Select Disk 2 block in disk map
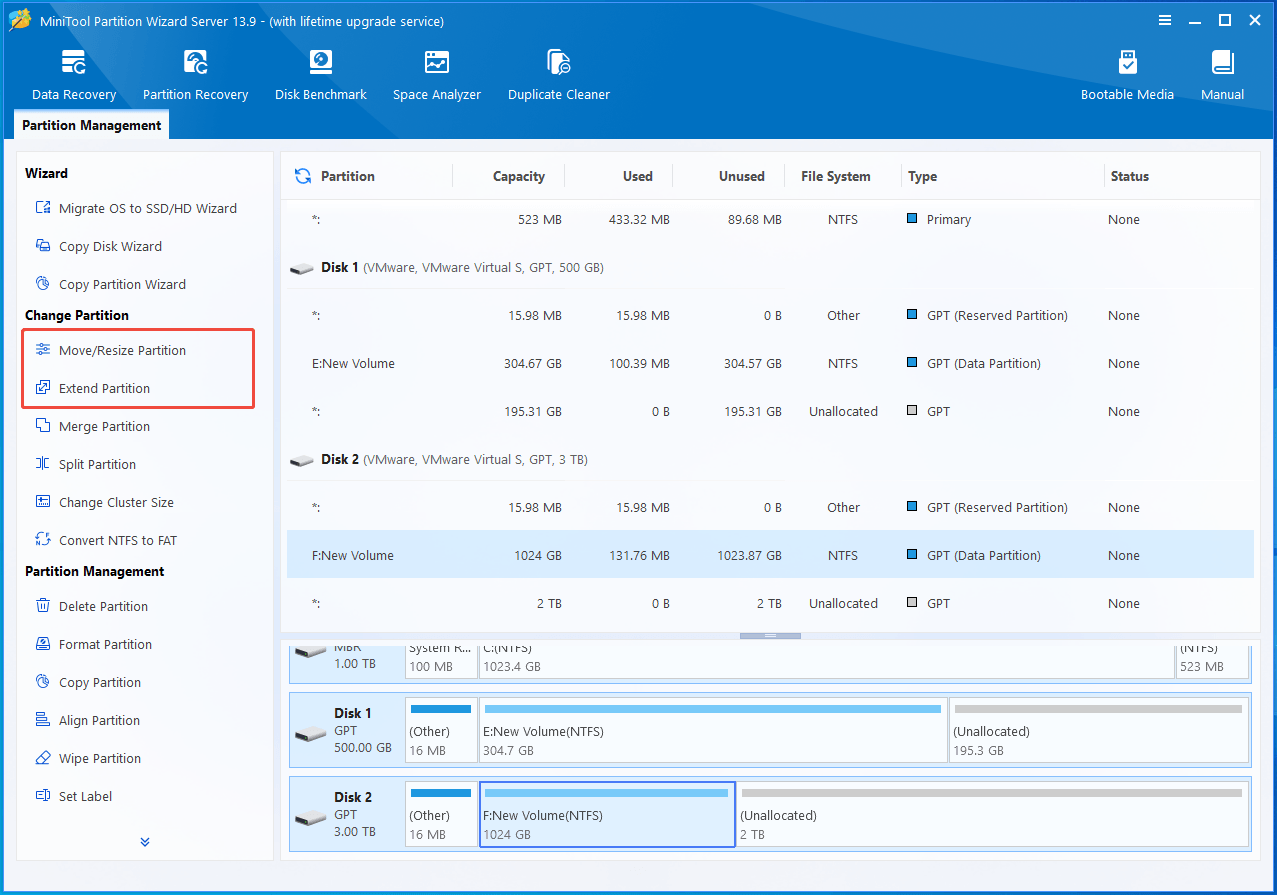 (347, 814)
